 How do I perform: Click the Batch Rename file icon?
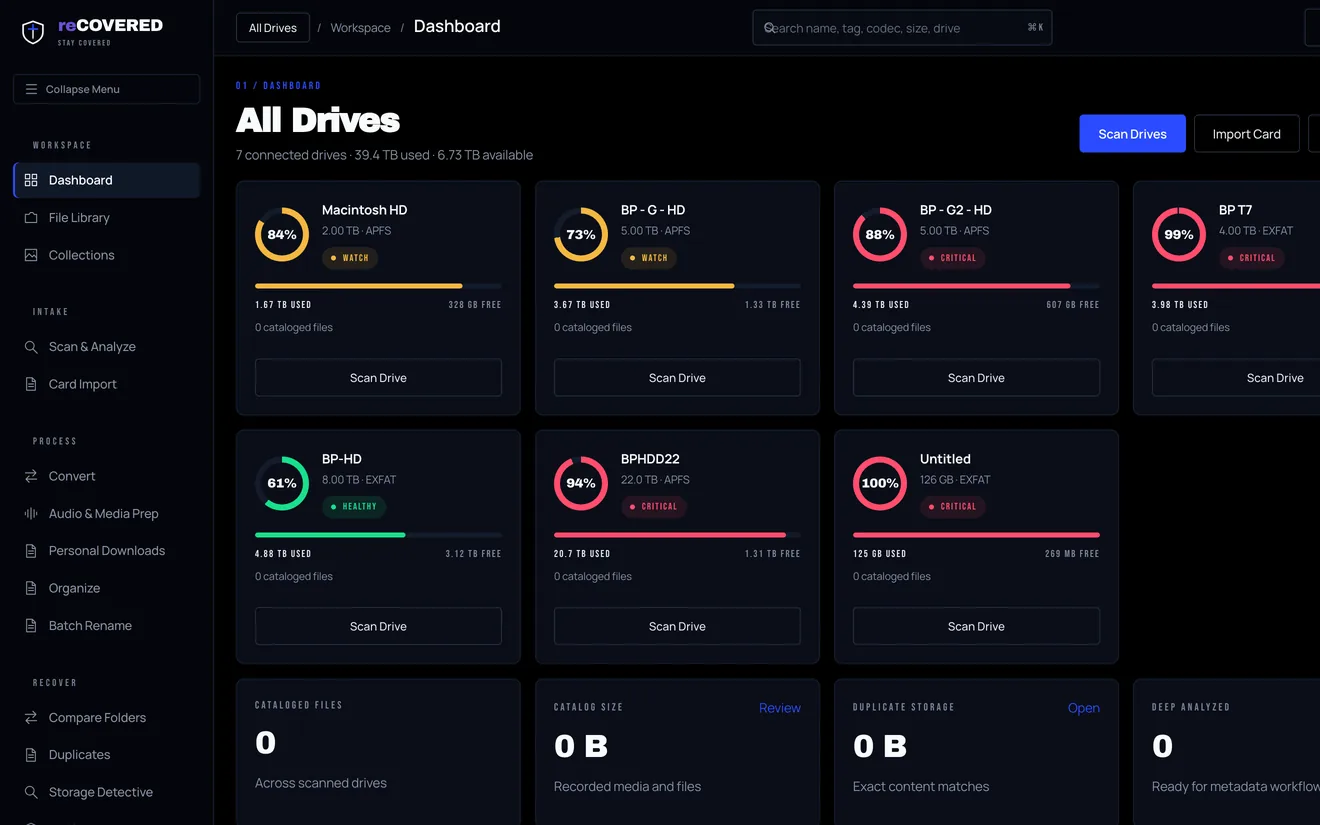31,626
